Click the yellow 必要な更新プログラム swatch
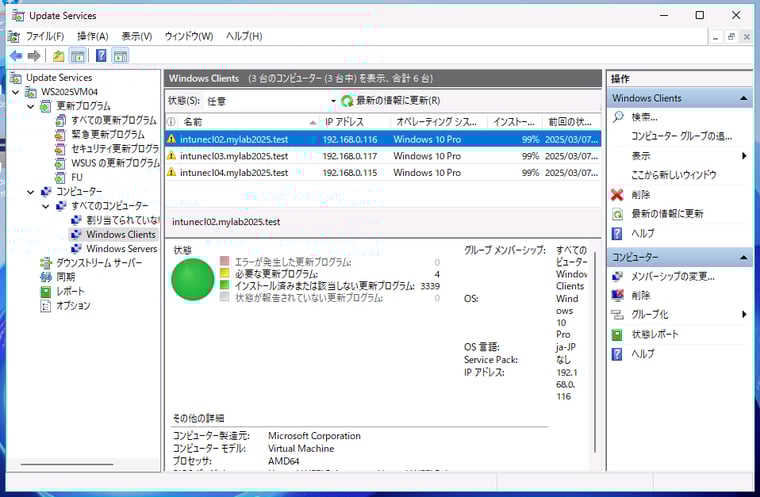Screen dimensions: 760x497 224,273
